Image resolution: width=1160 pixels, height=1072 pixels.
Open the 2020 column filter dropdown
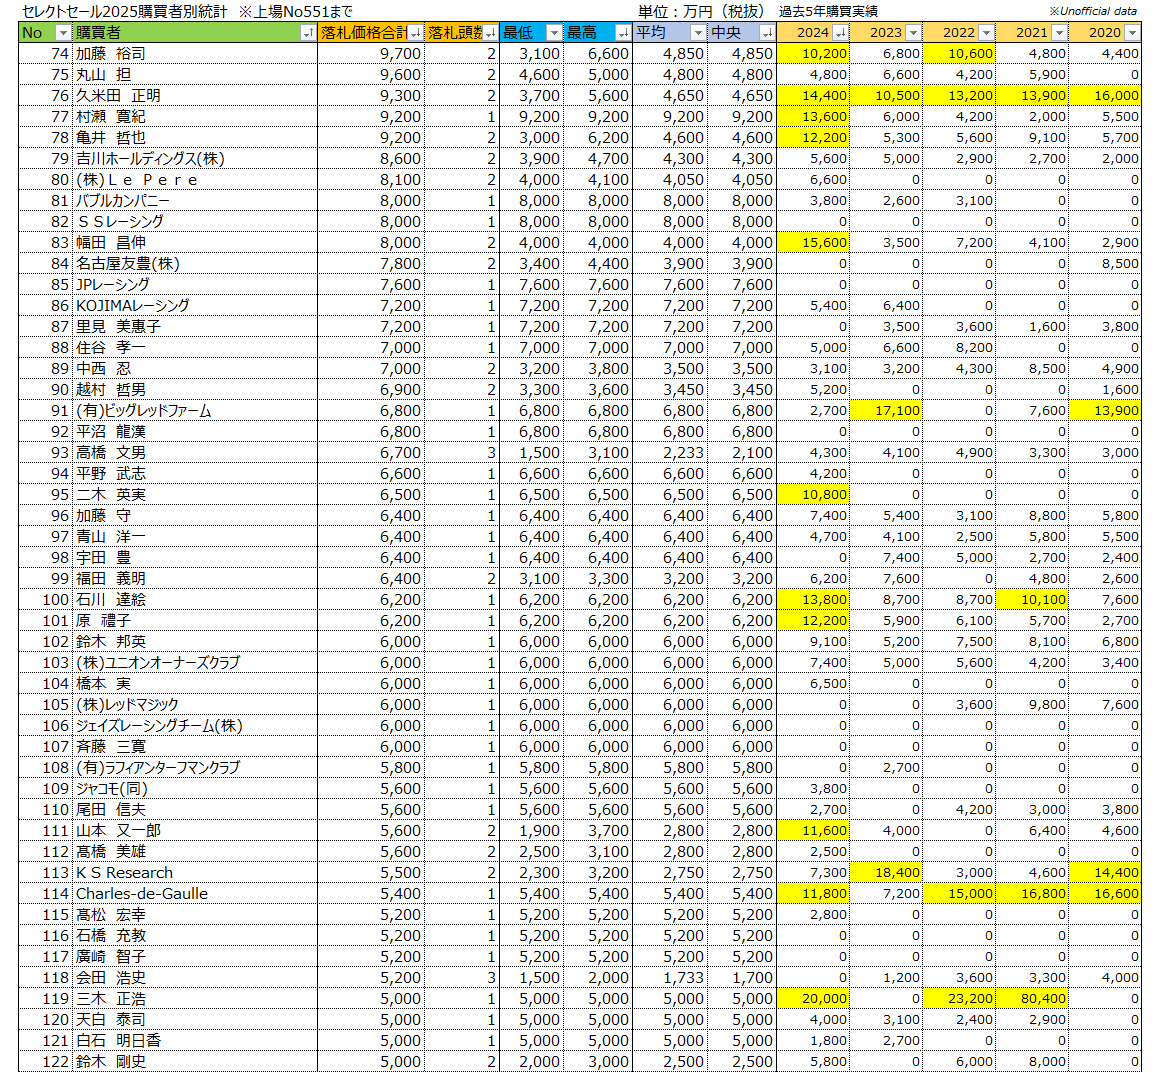1133,33
